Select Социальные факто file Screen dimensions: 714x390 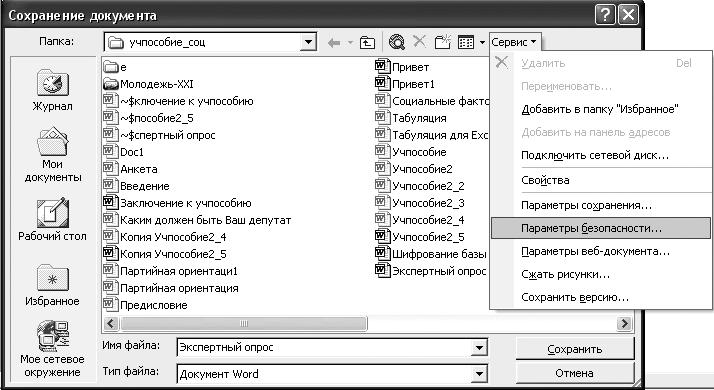tap(432, 101)
